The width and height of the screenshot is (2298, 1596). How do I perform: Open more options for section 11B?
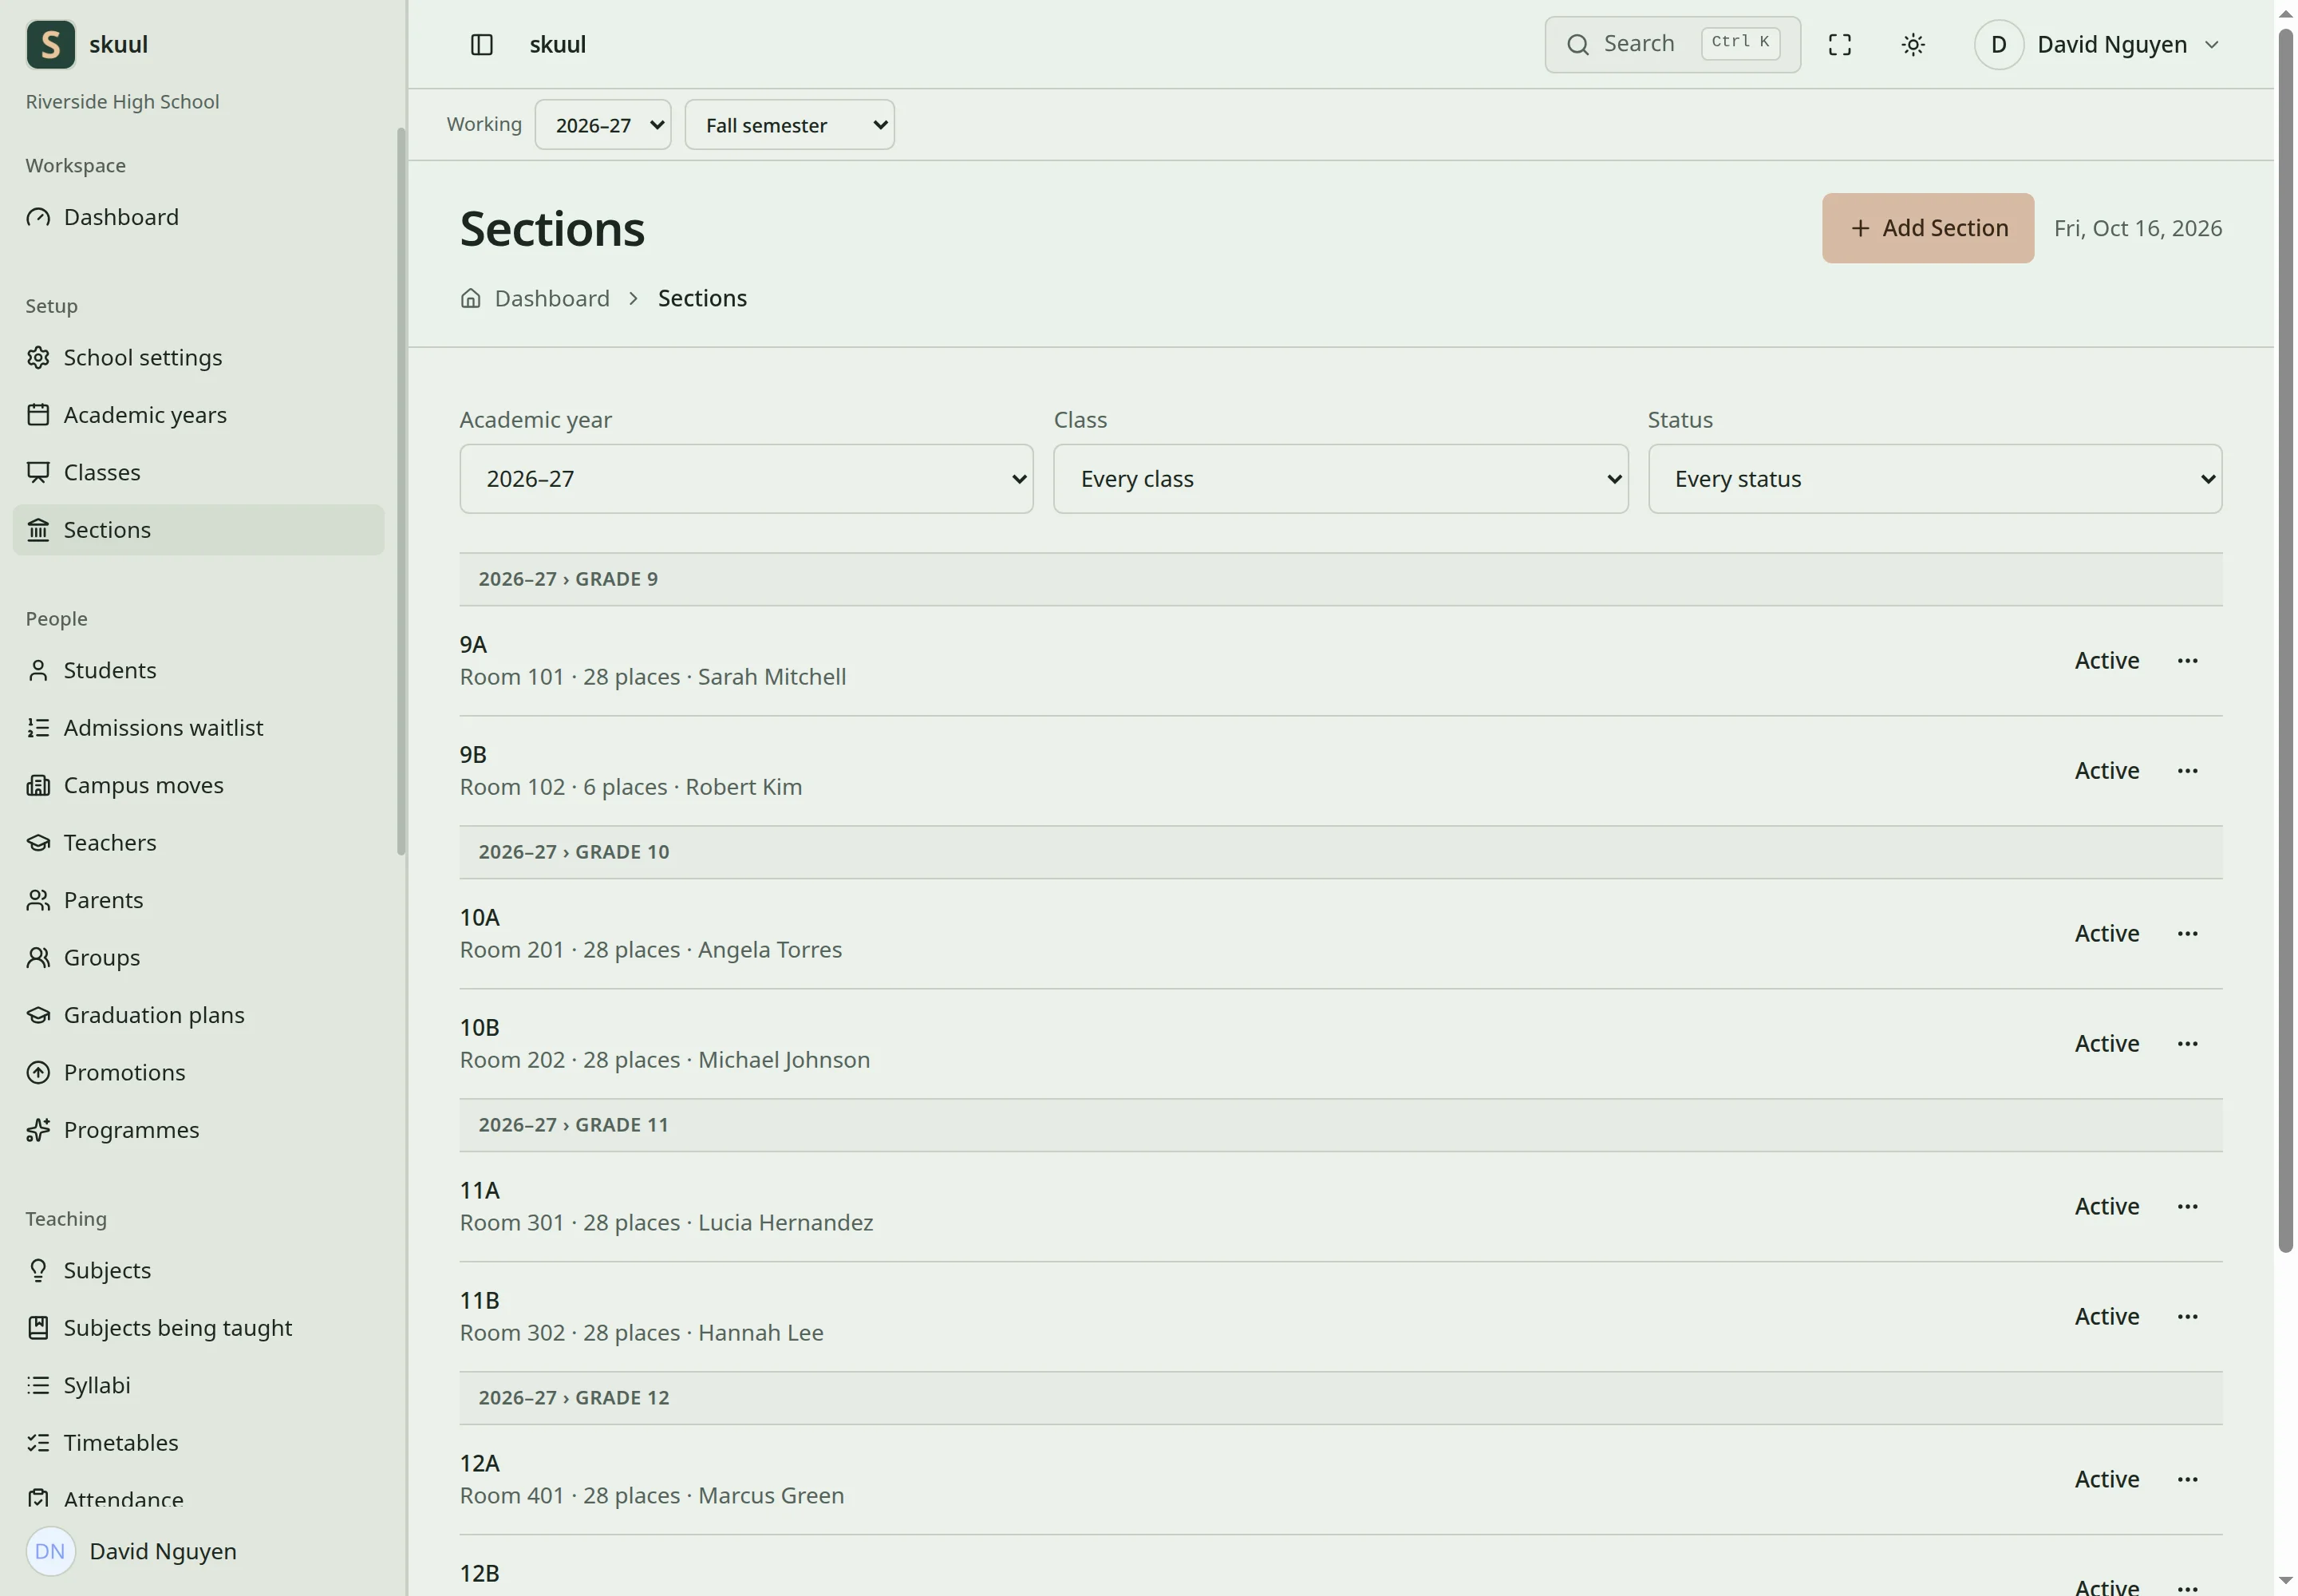(x=2187, y=1316)
